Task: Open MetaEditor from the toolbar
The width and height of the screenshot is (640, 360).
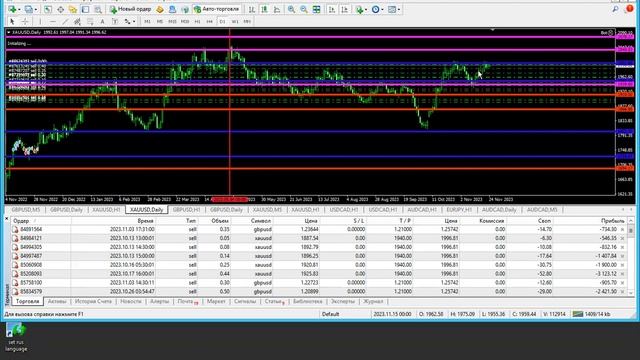Action: pos(160,9)
